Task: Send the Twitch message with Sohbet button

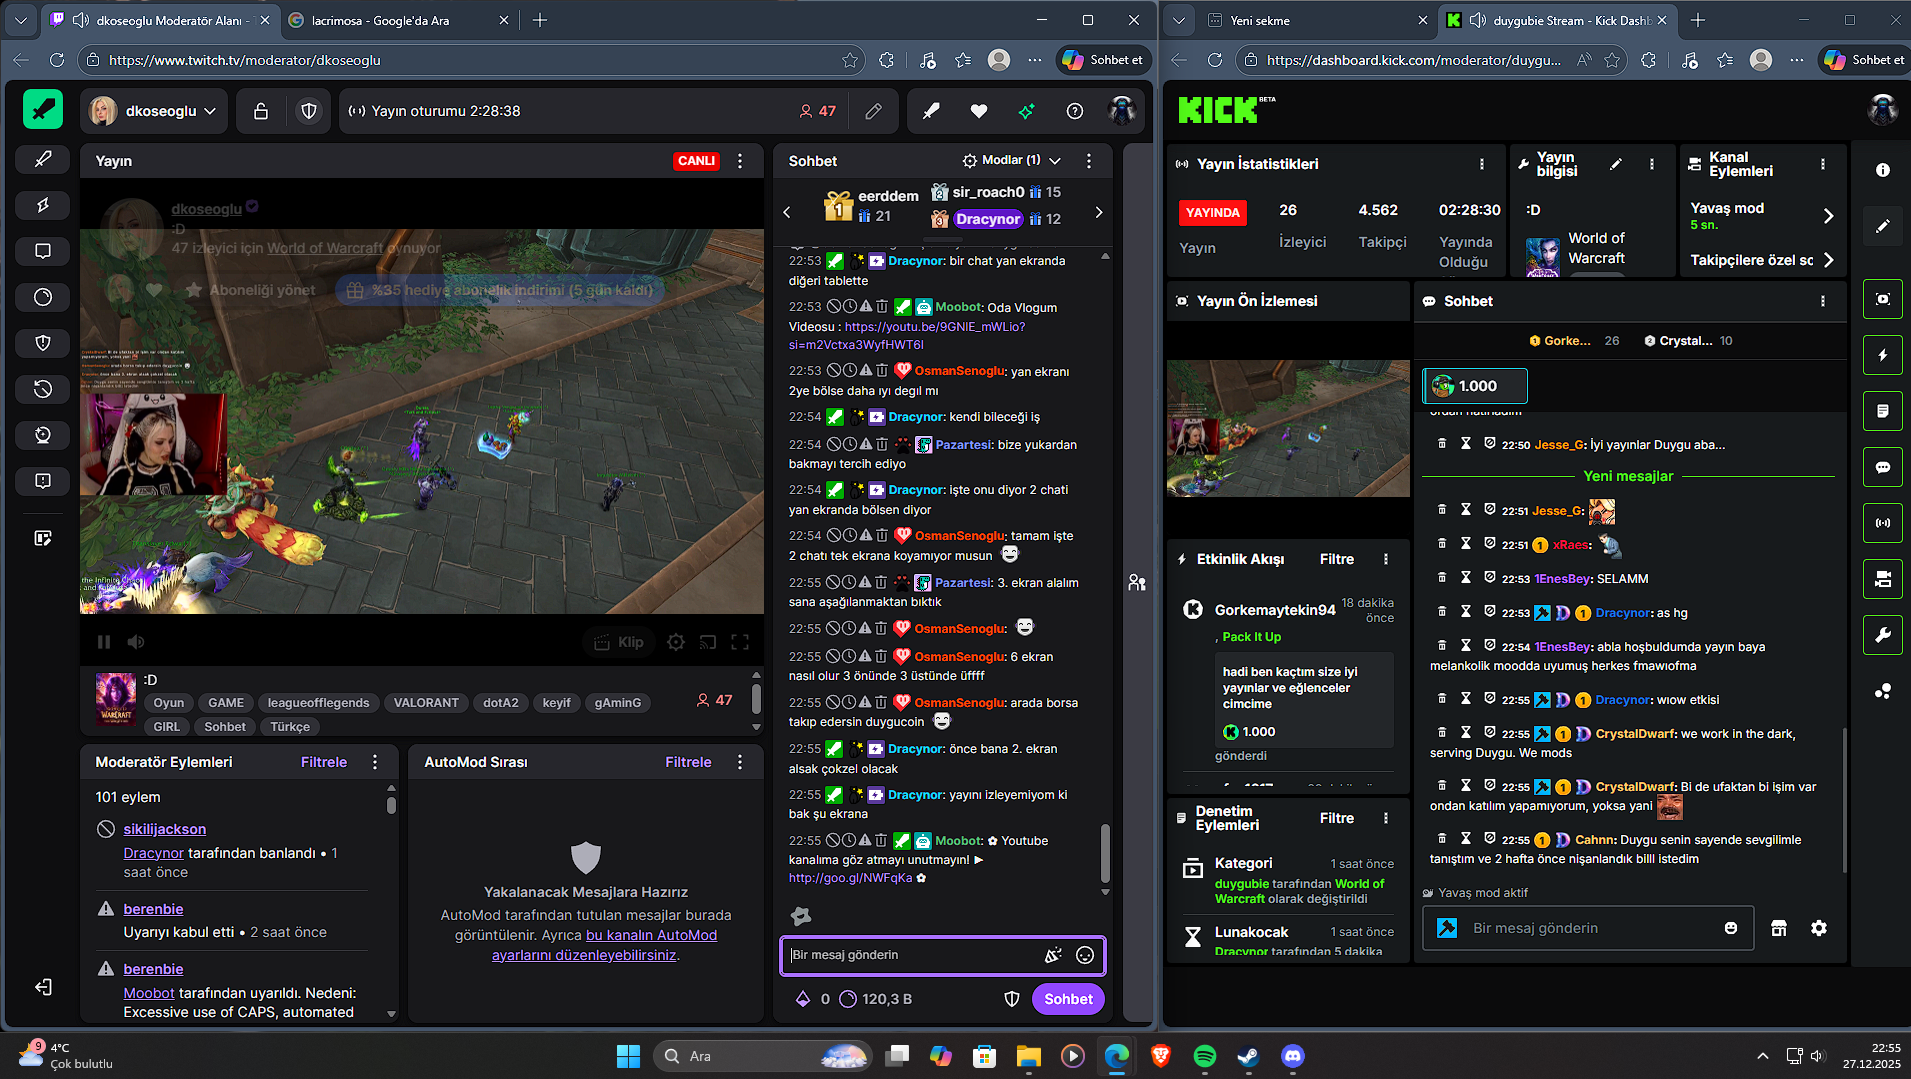Action: pyautogui.click(x=1068, y=999)
